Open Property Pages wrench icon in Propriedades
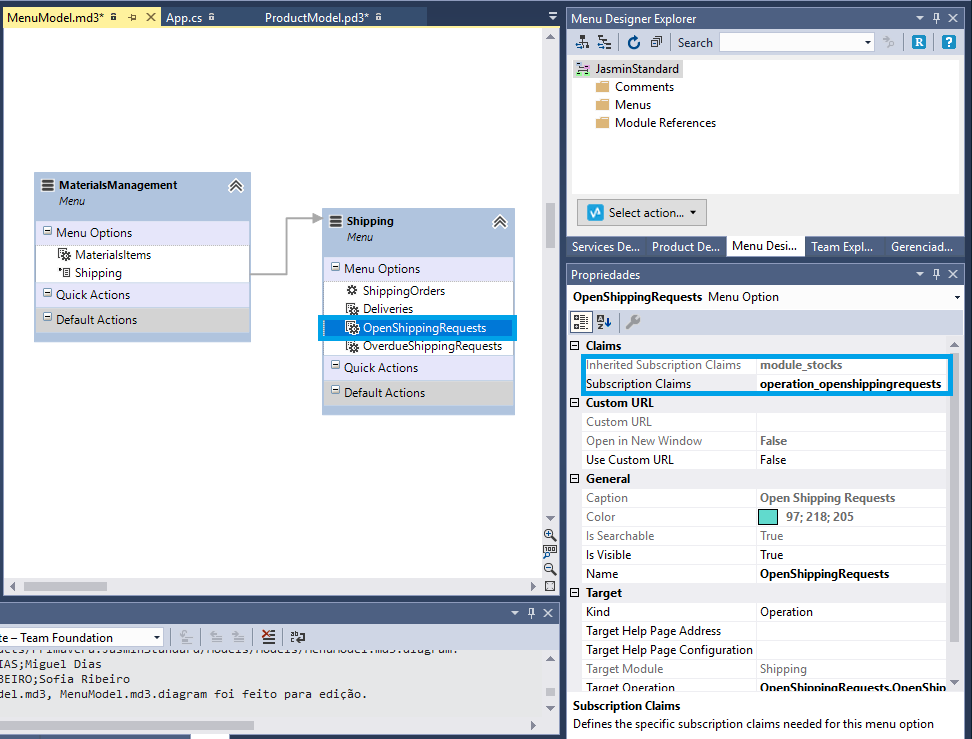The image size is (972, 739). coord(633,322)
